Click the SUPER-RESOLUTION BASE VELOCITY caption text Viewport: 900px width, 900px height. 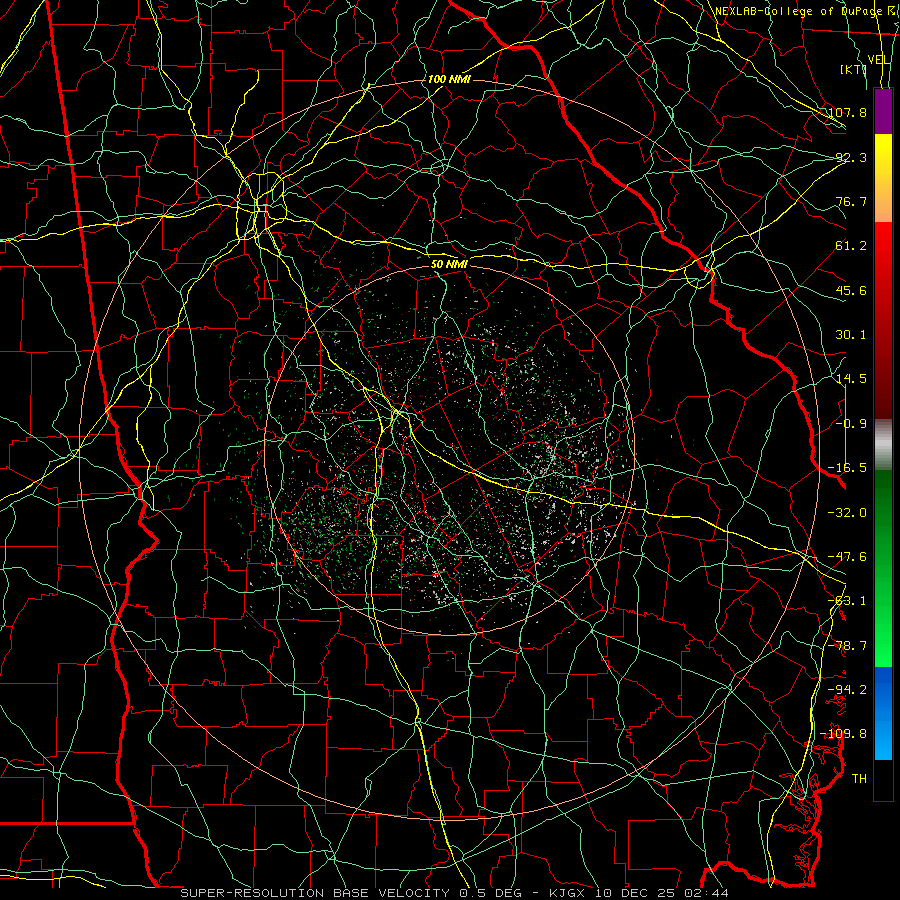(x=315, y=893)
